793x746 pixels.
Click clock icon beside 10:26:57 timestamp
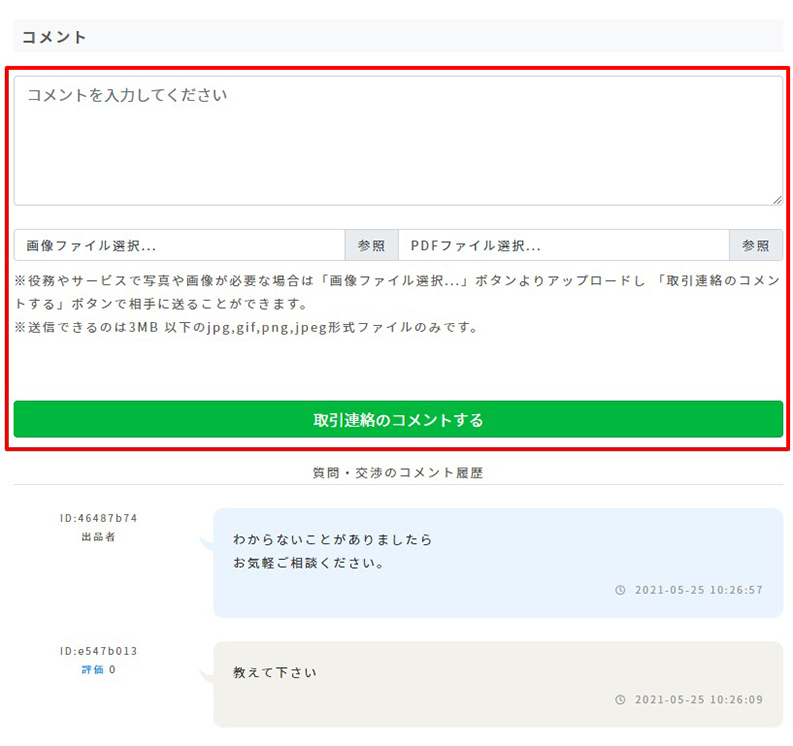click(620, 590)
